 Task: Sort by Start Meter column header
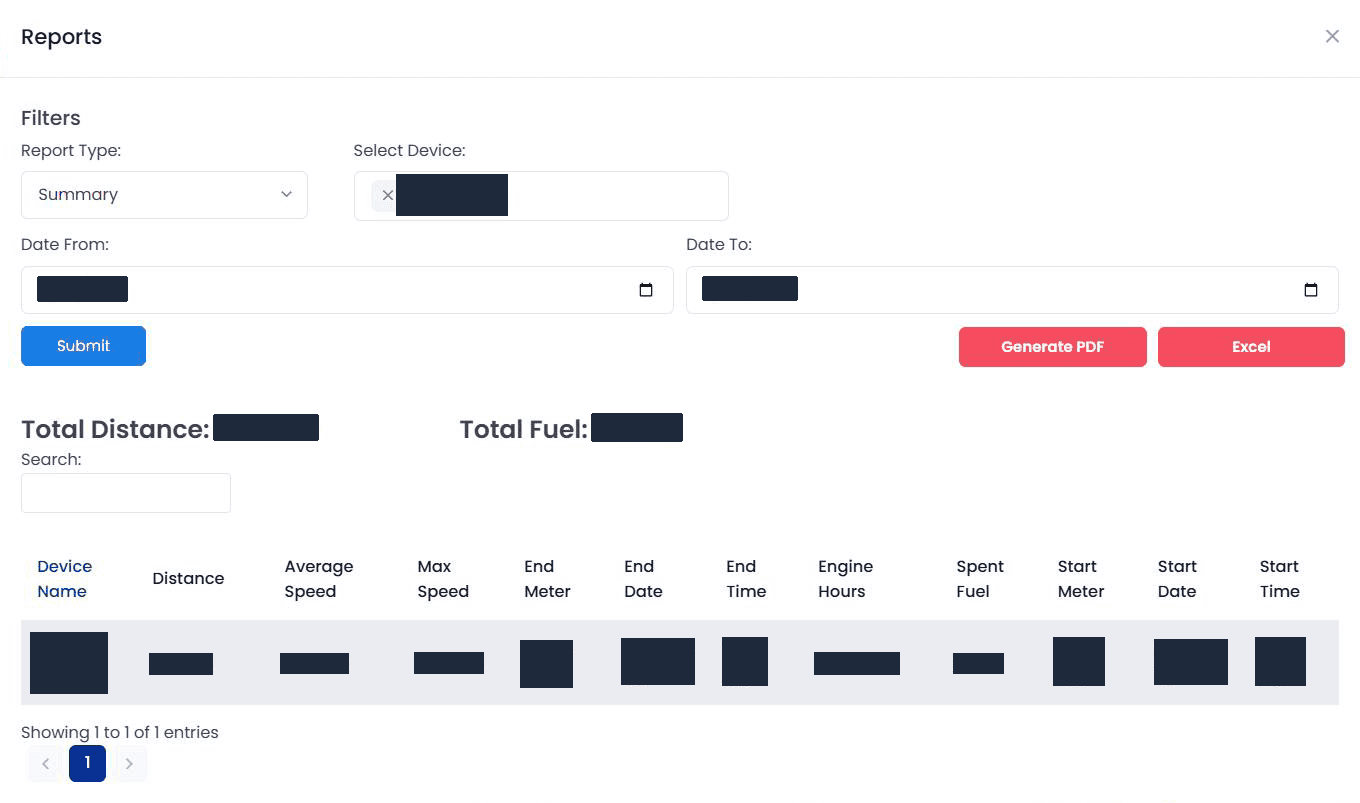(1081, 579)
